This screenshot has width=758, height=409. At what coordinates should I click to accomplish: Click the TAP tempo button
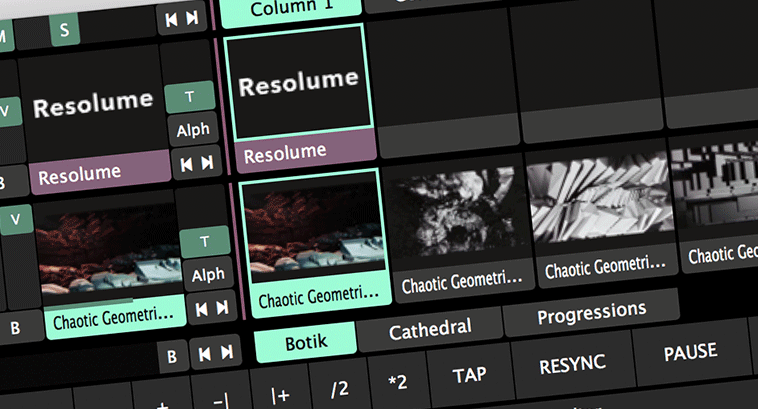tap(469, 375)
